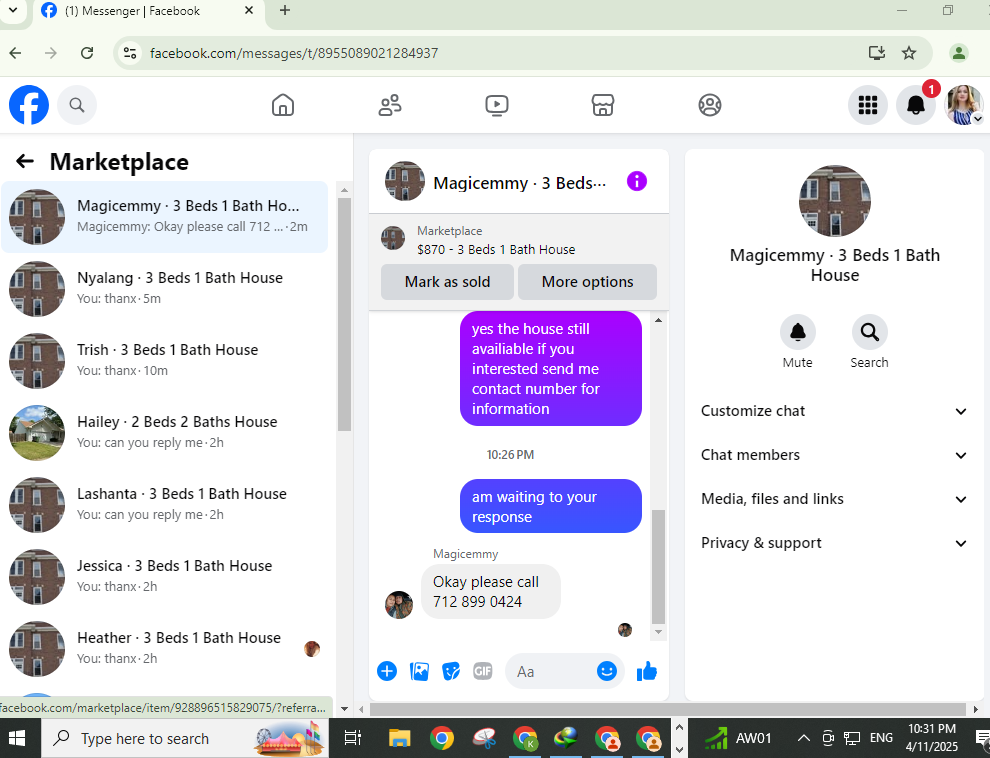Viewport: 990px width, 758px height.
Task: Click the 'am waiting to your response' message
Action: click(x=551, y=506)
